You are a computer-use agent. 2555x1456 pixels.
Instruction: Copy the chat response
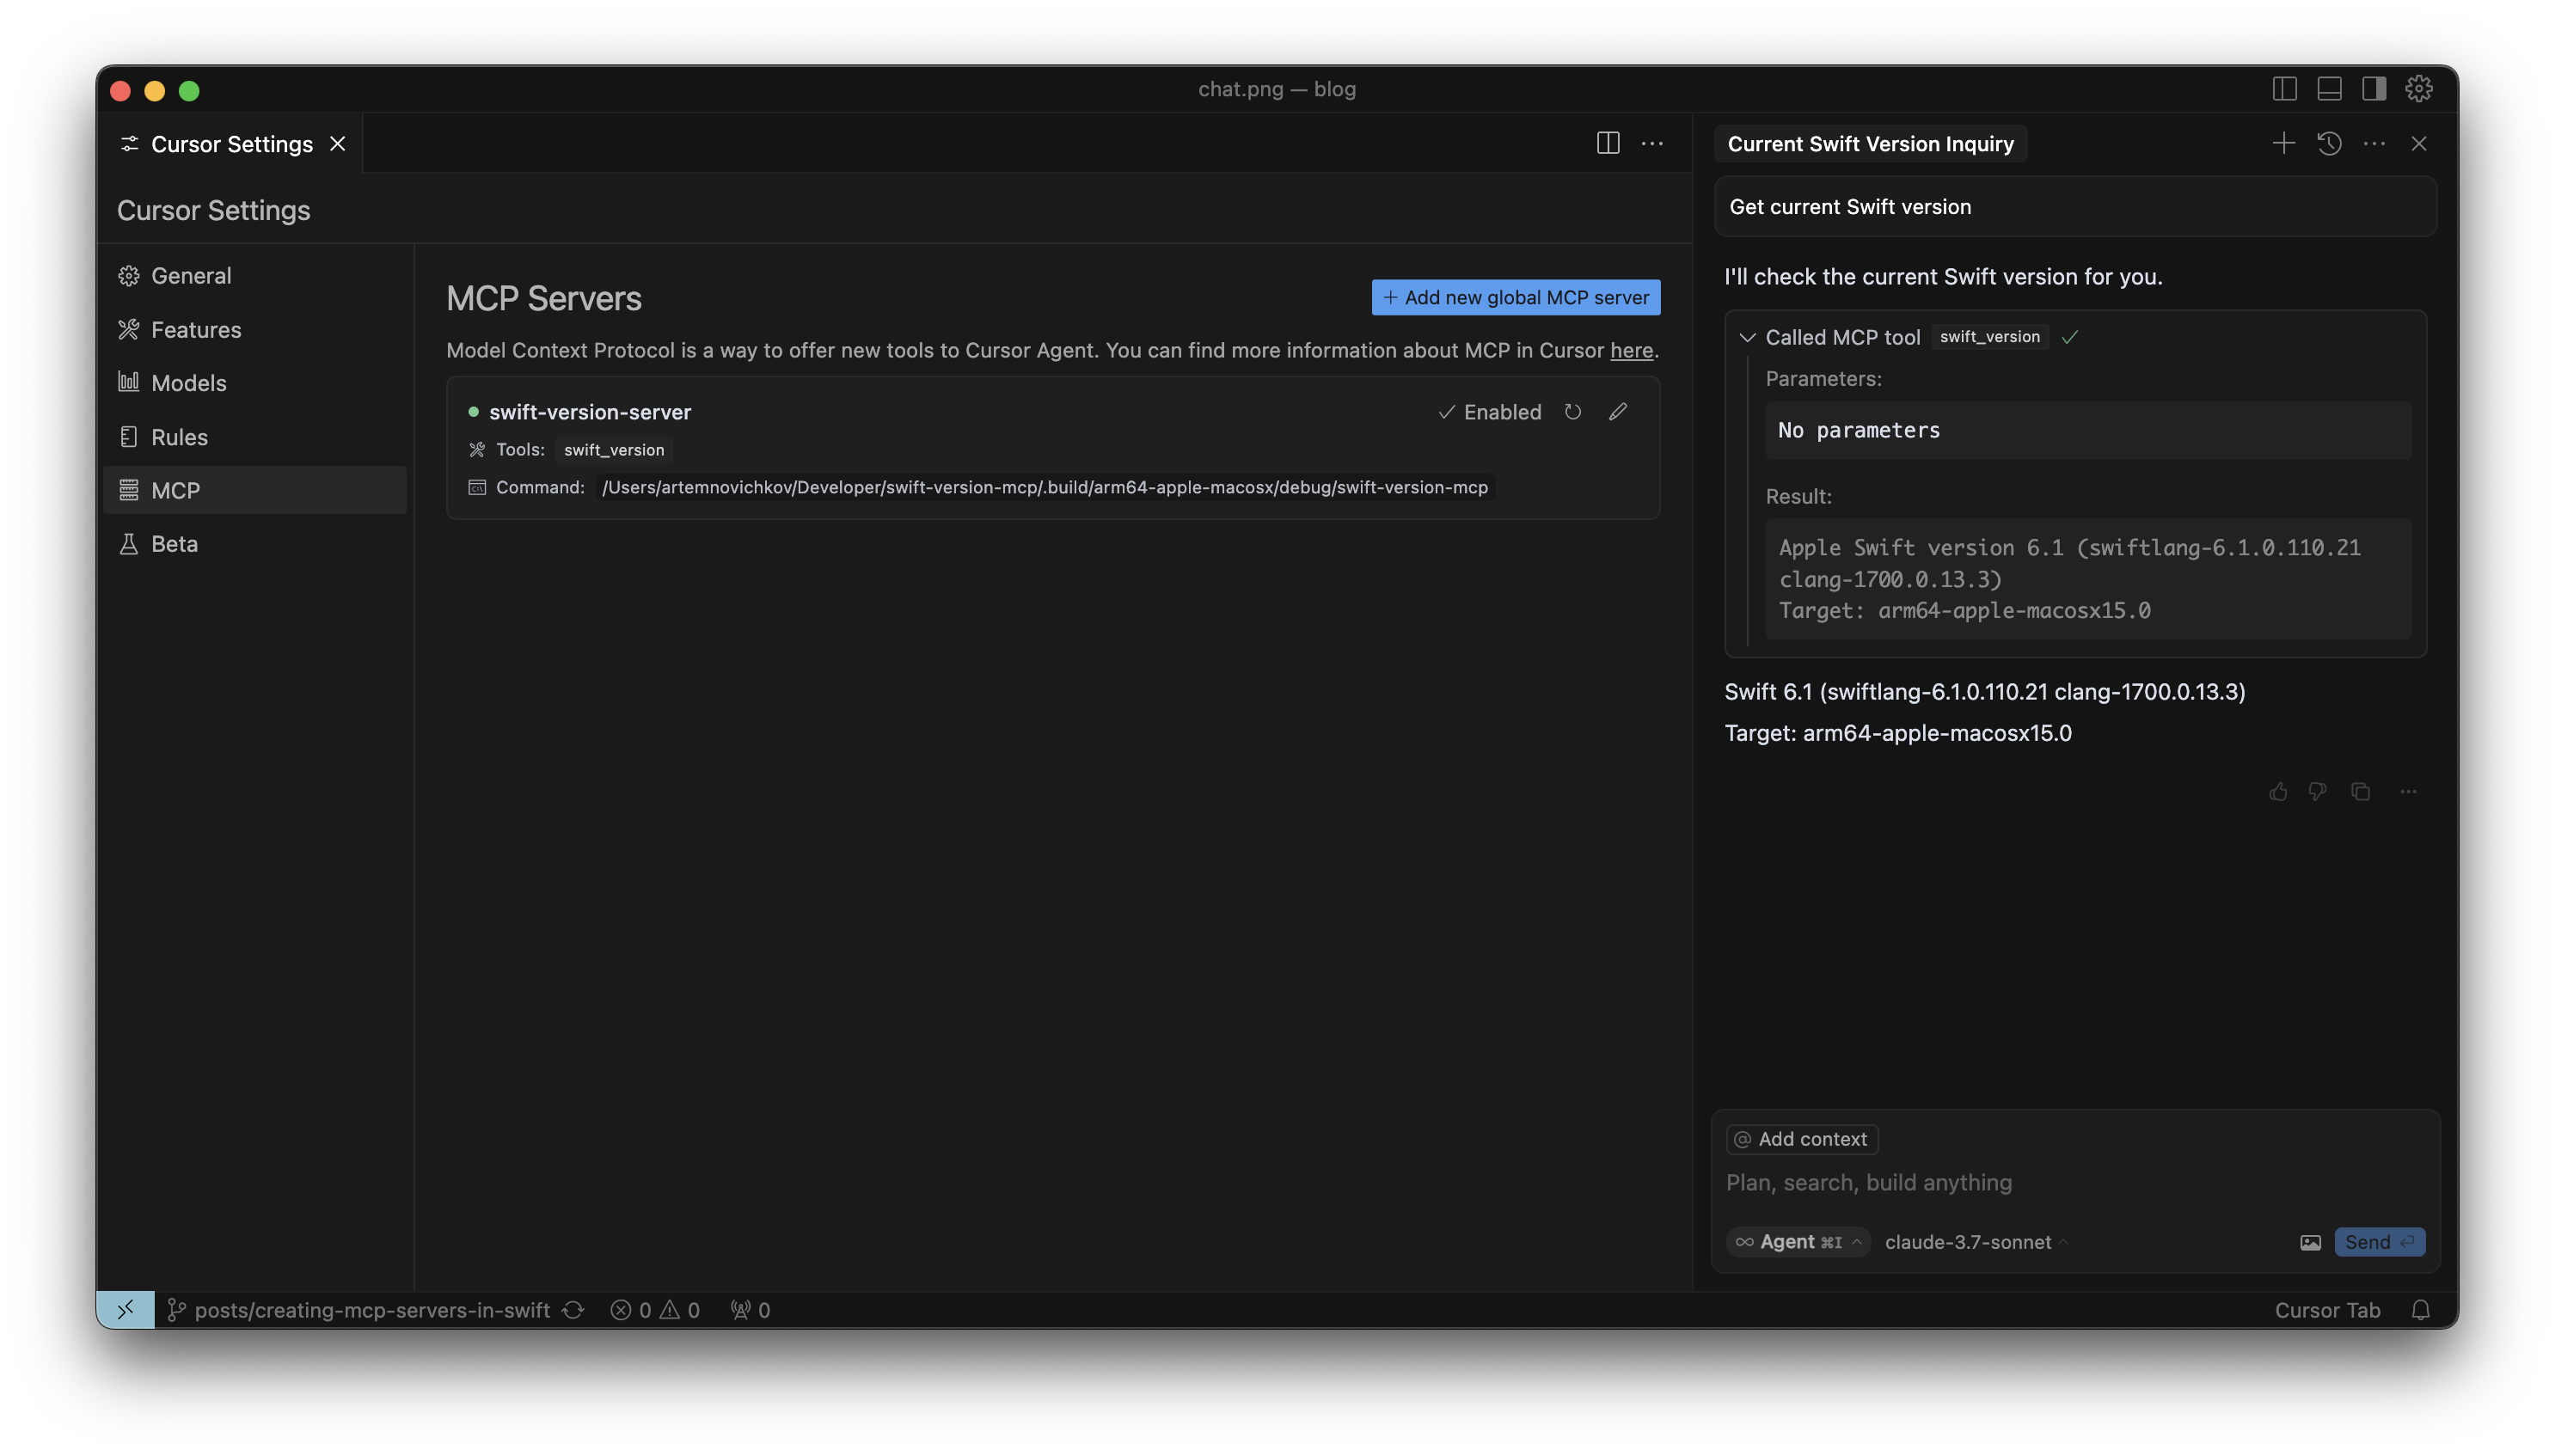coord(2361,792)
